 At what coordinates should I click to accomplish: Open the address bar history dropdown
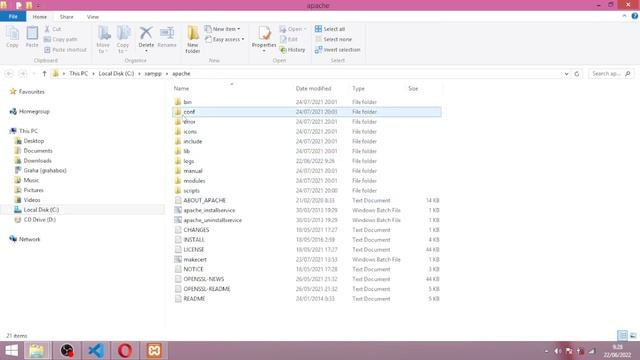[567, 74]
